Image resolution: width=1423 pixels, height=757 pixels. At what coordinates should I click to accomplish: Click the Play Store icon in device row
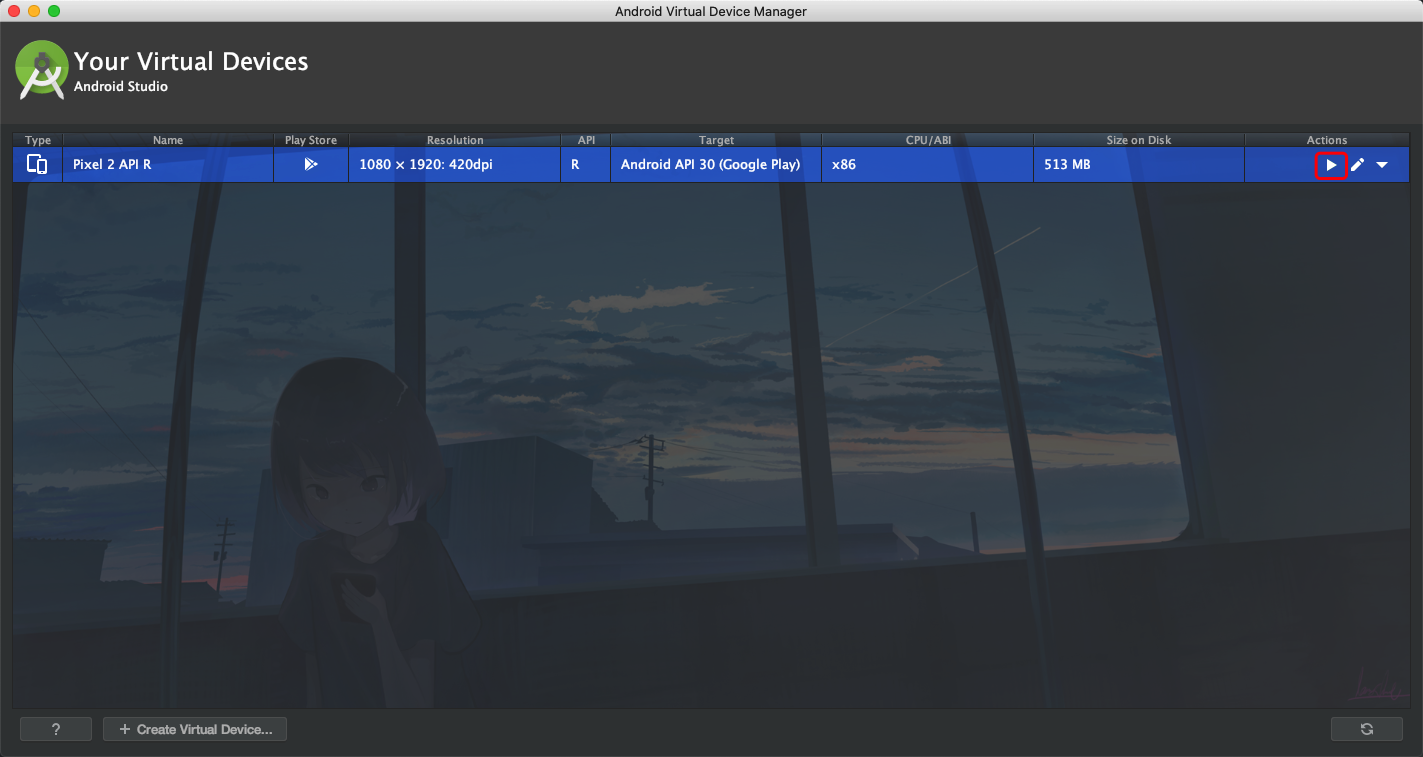(311, 164)
